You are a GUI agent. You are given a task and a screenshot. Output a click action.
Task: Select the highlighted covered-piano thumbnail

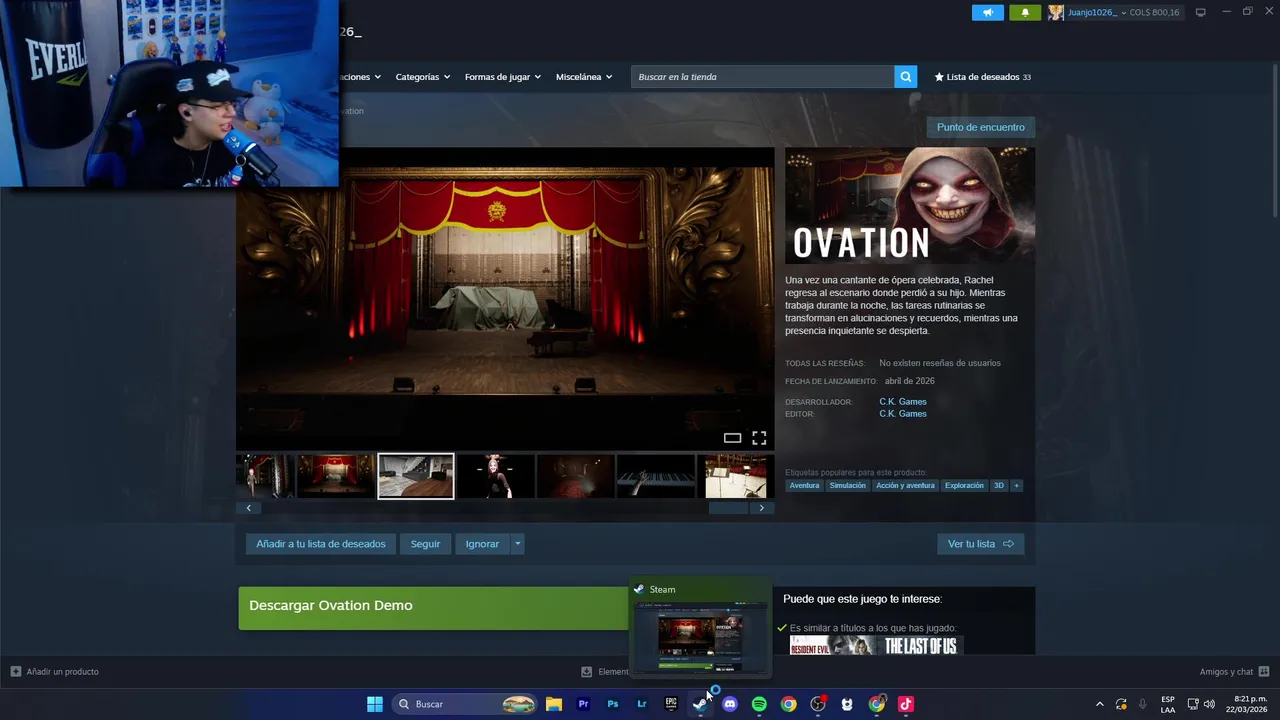tap(416, 476)
